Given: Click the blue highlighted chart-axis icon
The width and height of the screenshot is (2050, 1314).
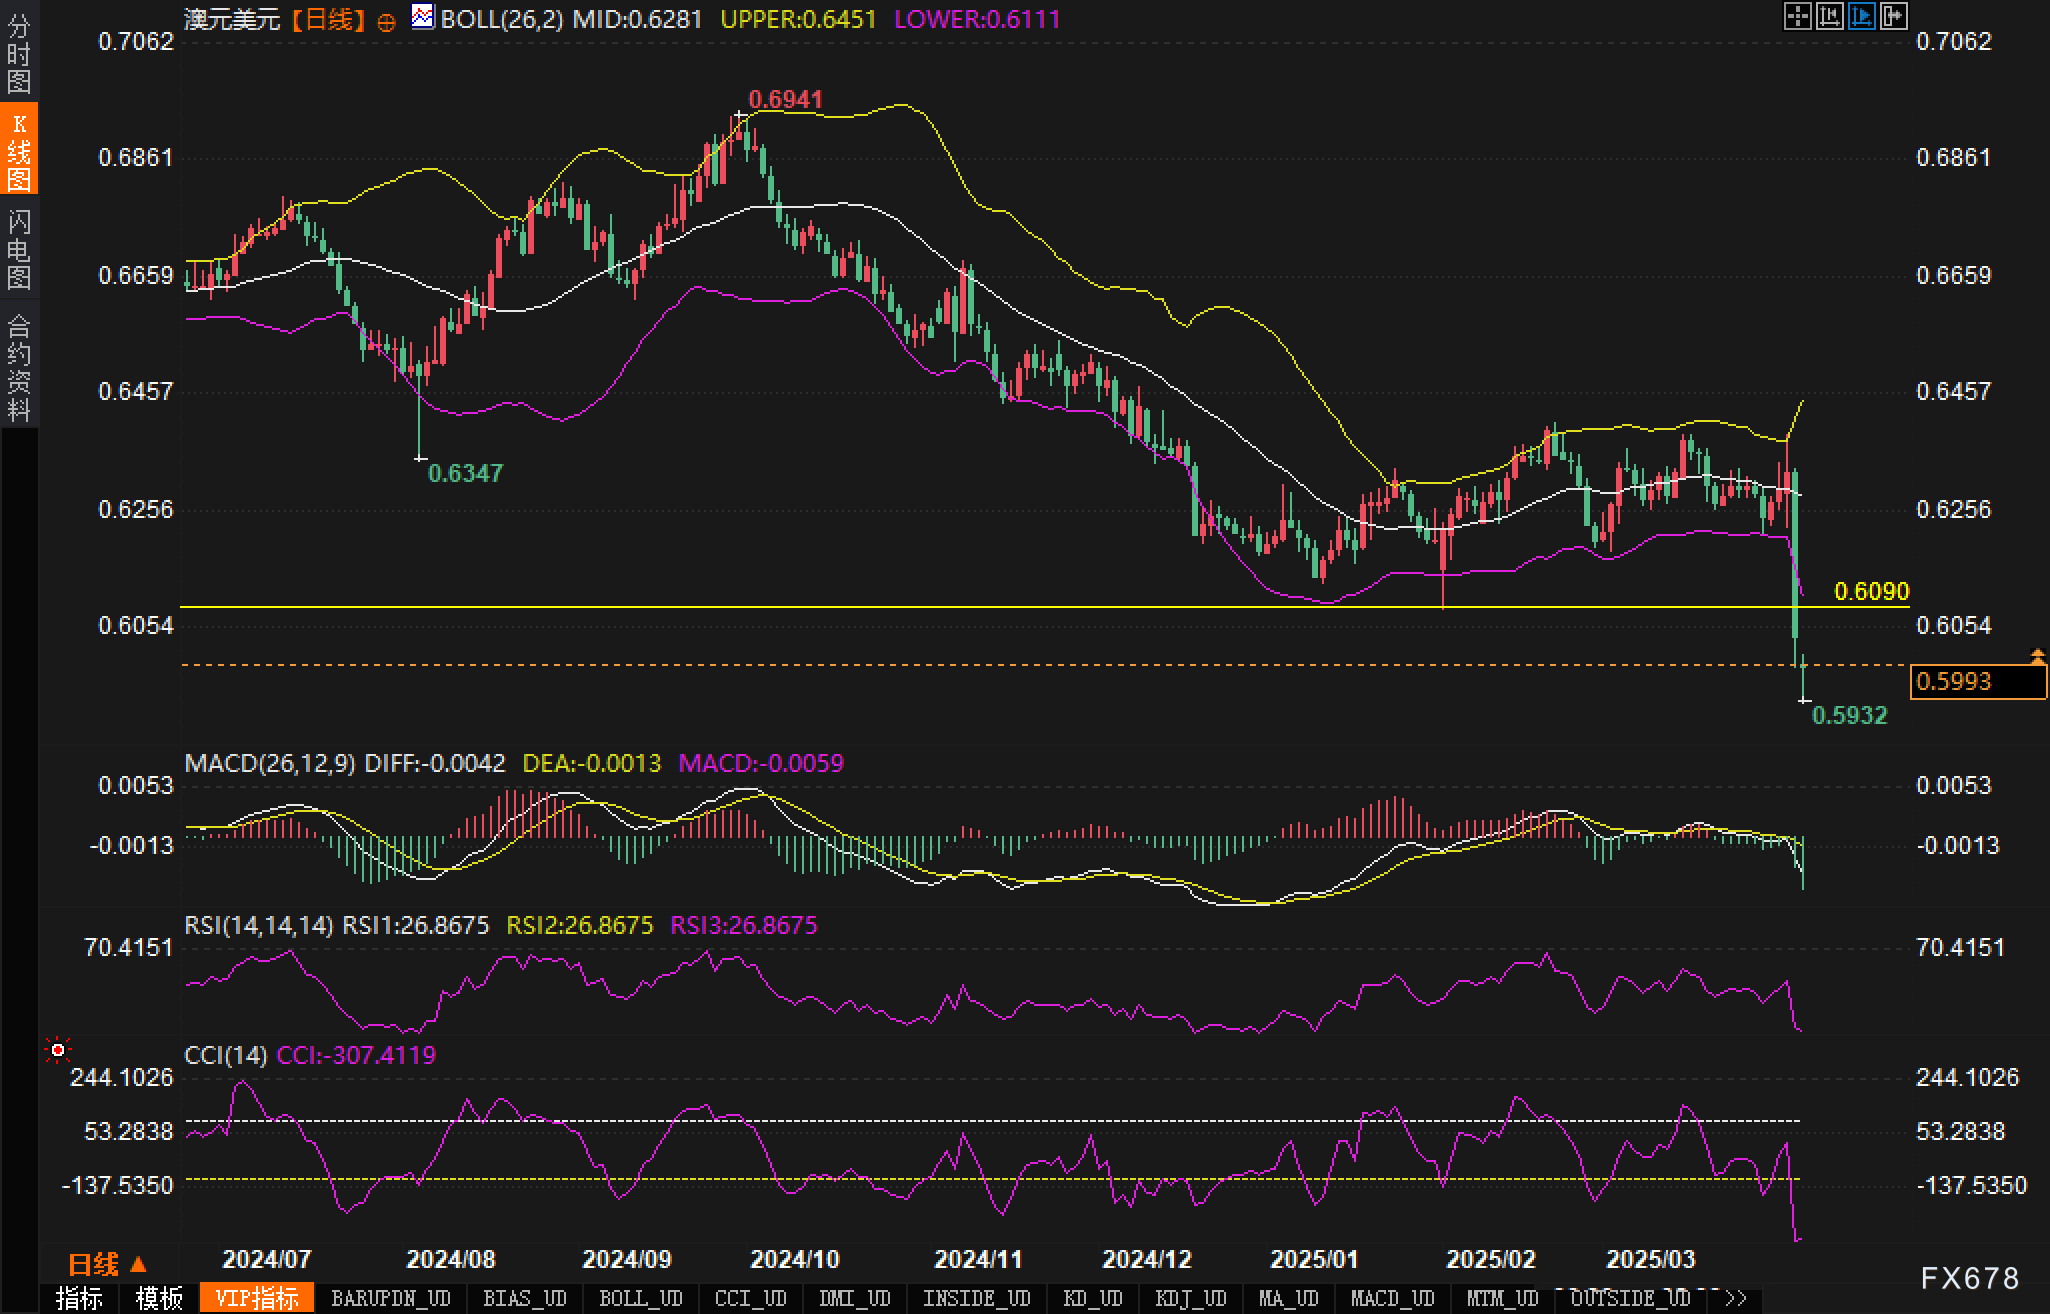Looking at the screenshot, I should pos(1861,16).
